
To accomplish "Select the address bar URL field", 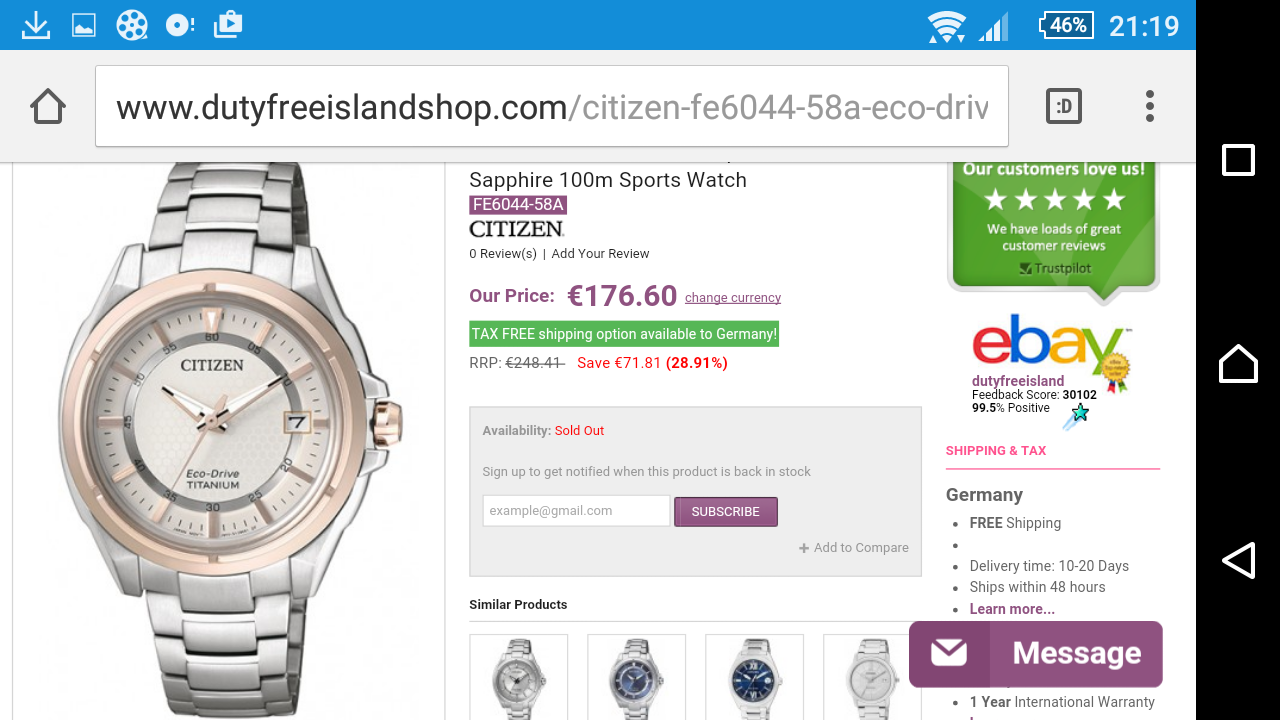I will (552, 106).
